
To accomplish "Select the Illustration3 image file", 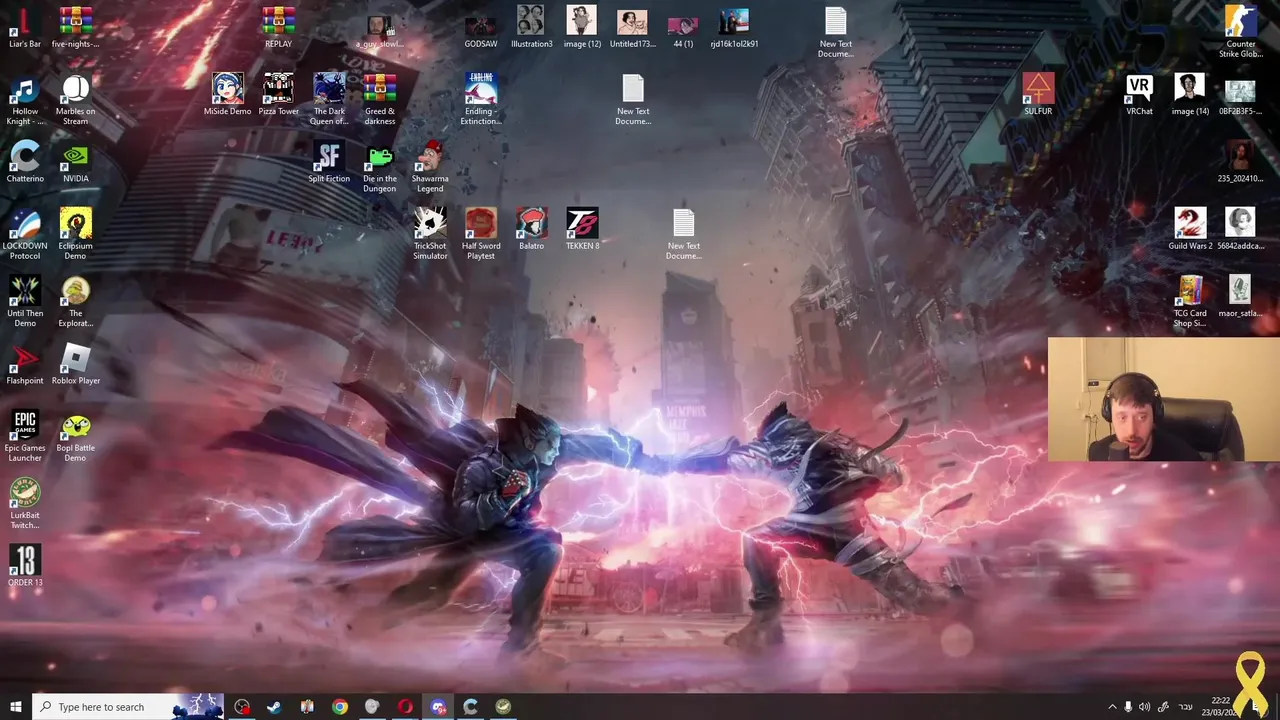I will click(x=531, y=27).
